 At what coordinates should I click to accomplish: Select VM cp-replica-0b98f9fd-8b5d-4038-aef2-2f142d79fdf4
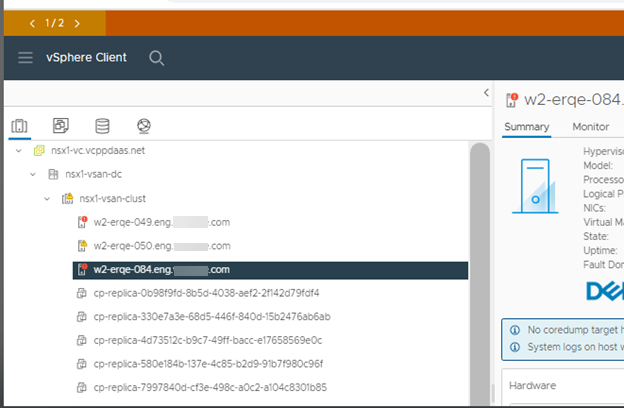(x=206, y=293)
